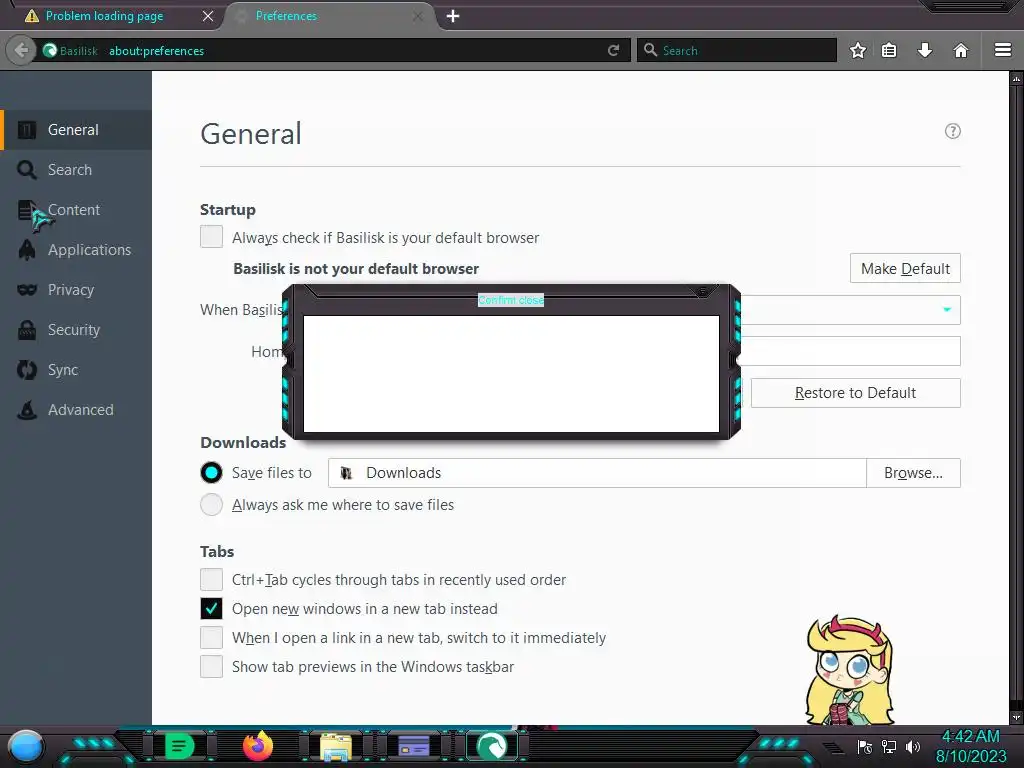The width and height of the screenshot is (1024, 768).
Task: Click the Confirm close dialog title
Action: 511,300
